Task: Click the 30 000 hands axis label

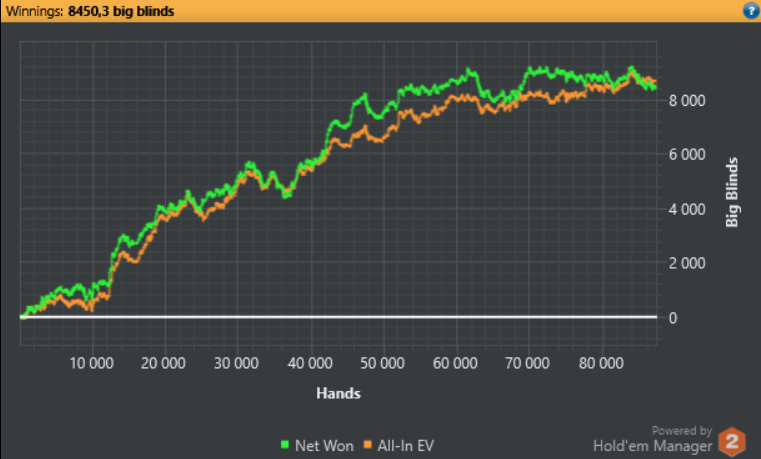Action: pos(236,363)
